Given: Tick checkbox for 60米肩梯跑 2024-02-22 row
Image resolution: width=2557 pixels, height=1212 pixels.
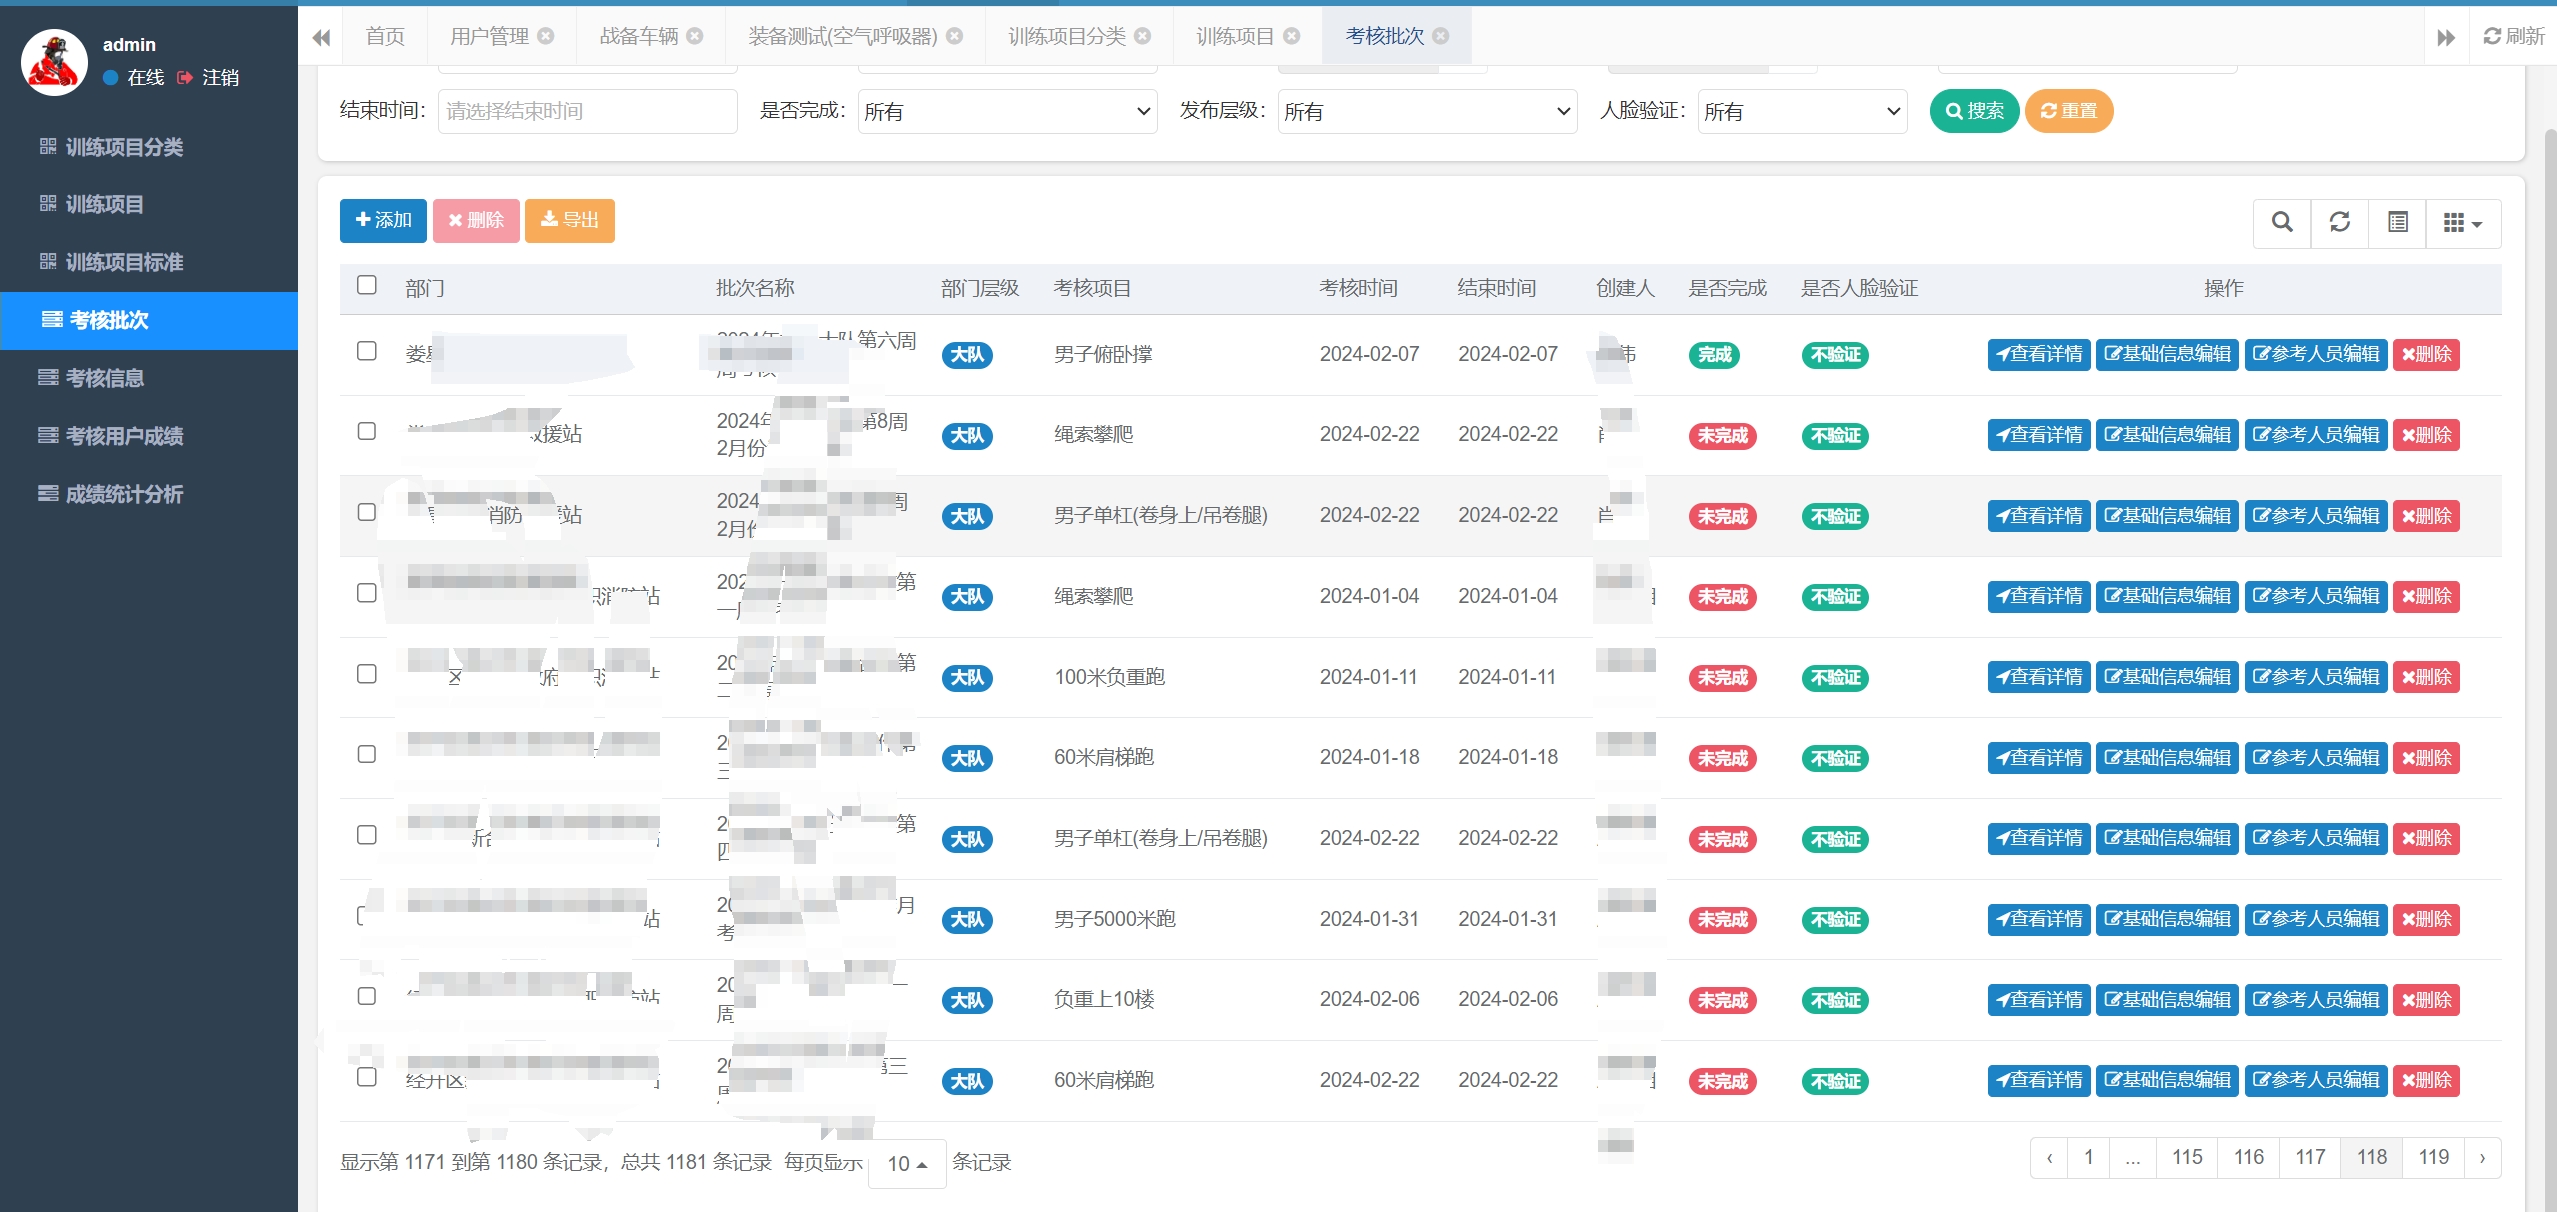Looking at the screenshot, I should [367, 1077].
